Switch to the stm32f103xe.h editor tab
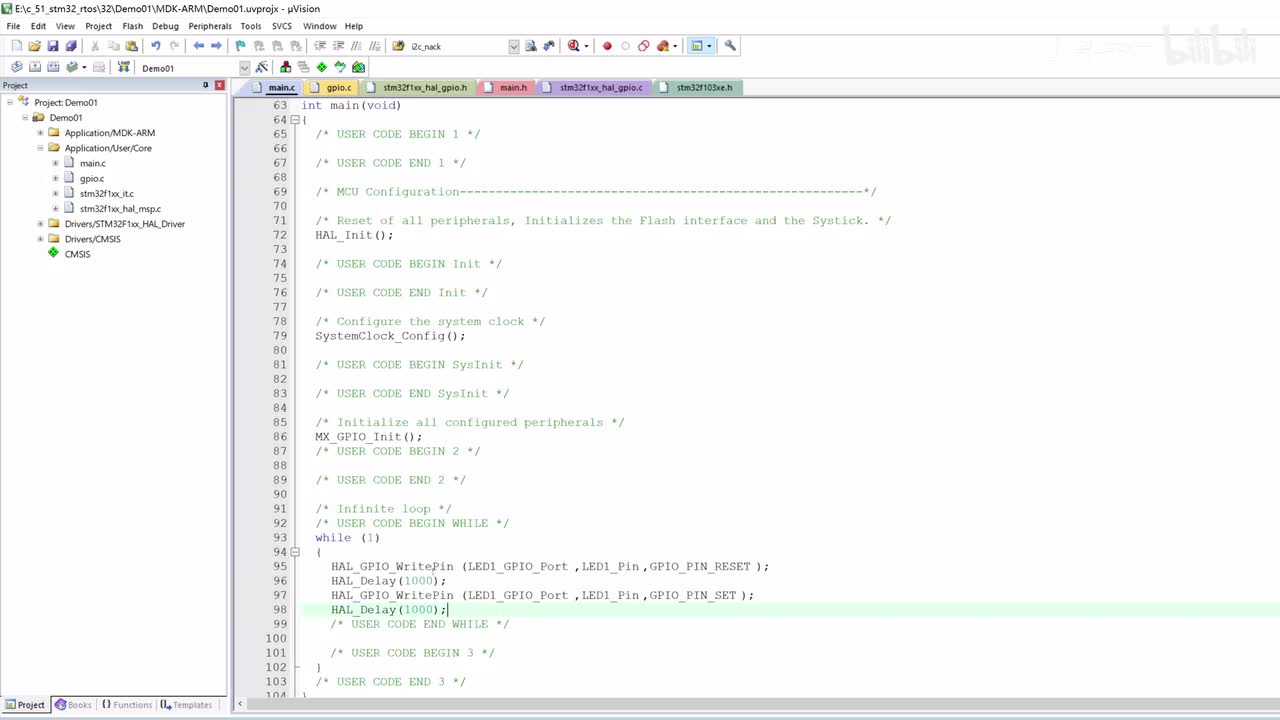Viewport: 1280px width, 720px height. pos(697,87)
